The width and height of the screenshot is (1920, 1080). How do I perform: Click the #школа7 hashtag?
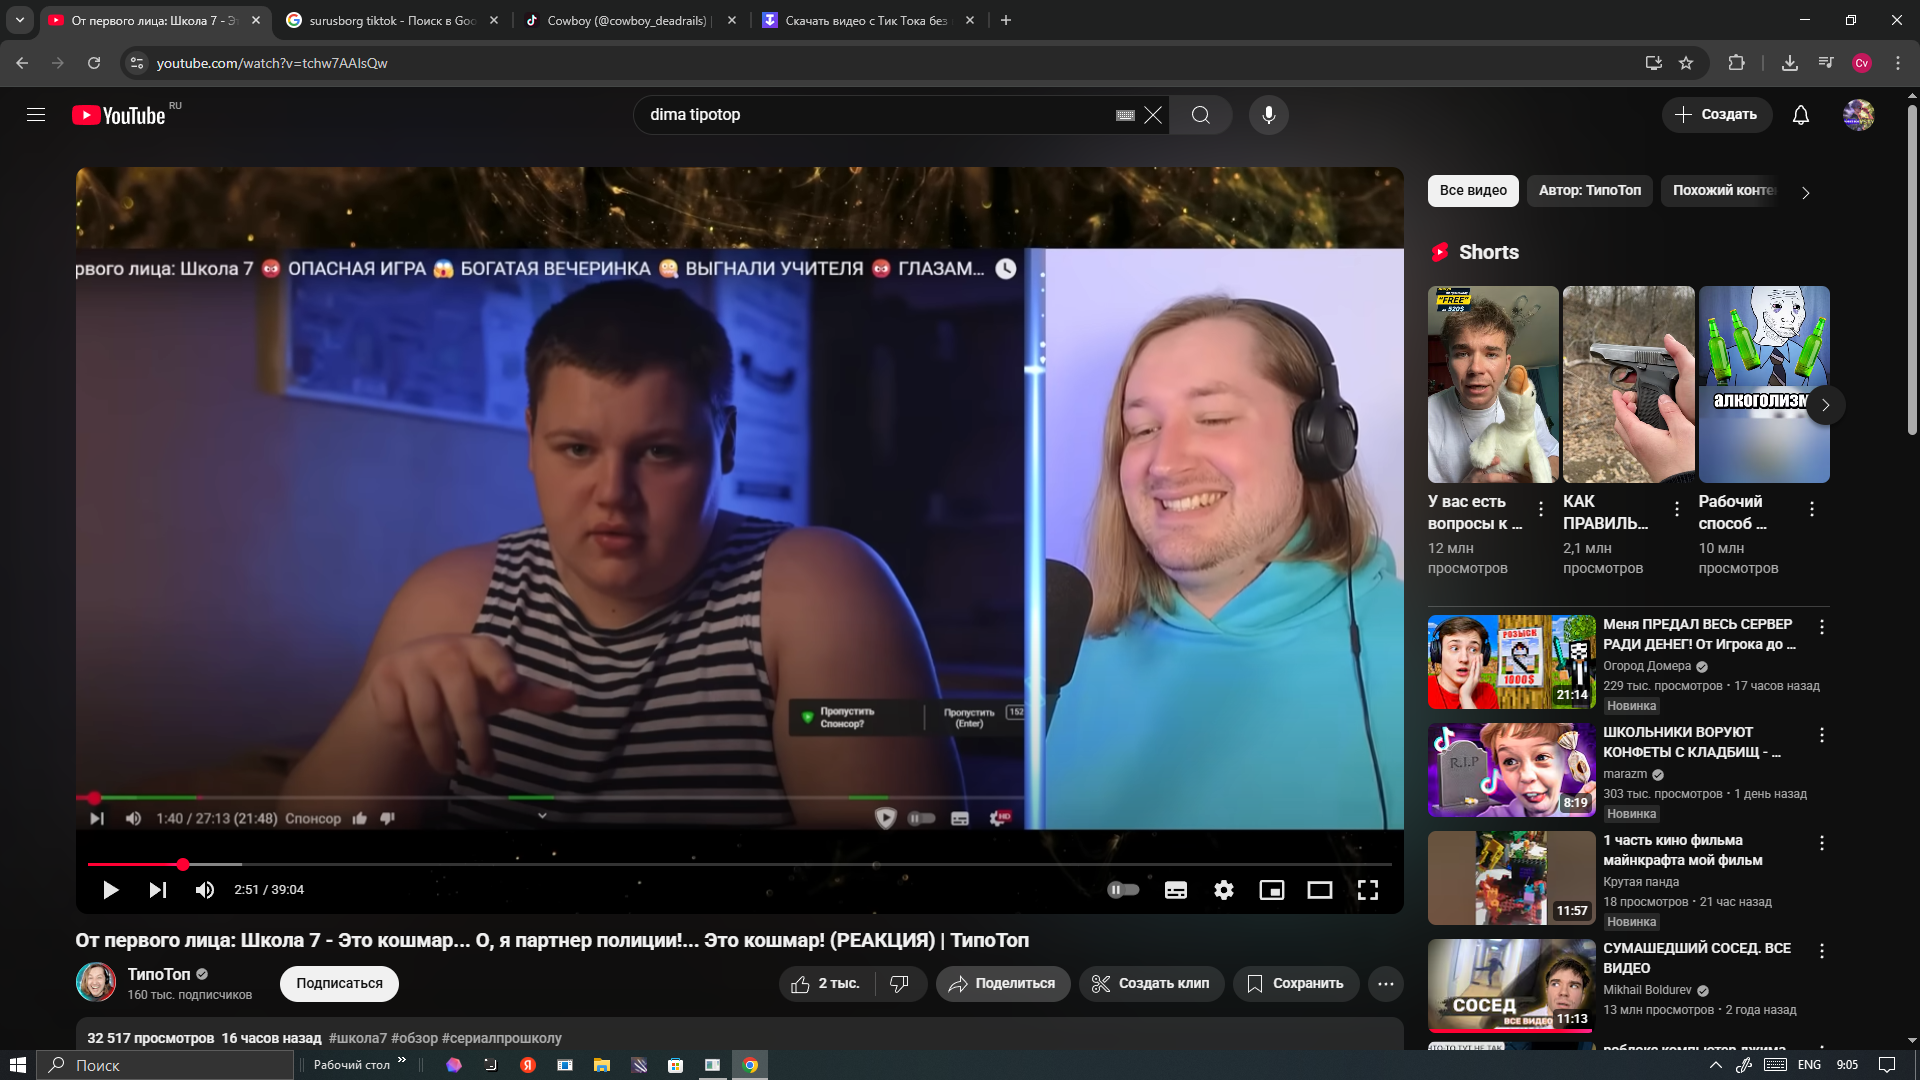coord(358,1039)
